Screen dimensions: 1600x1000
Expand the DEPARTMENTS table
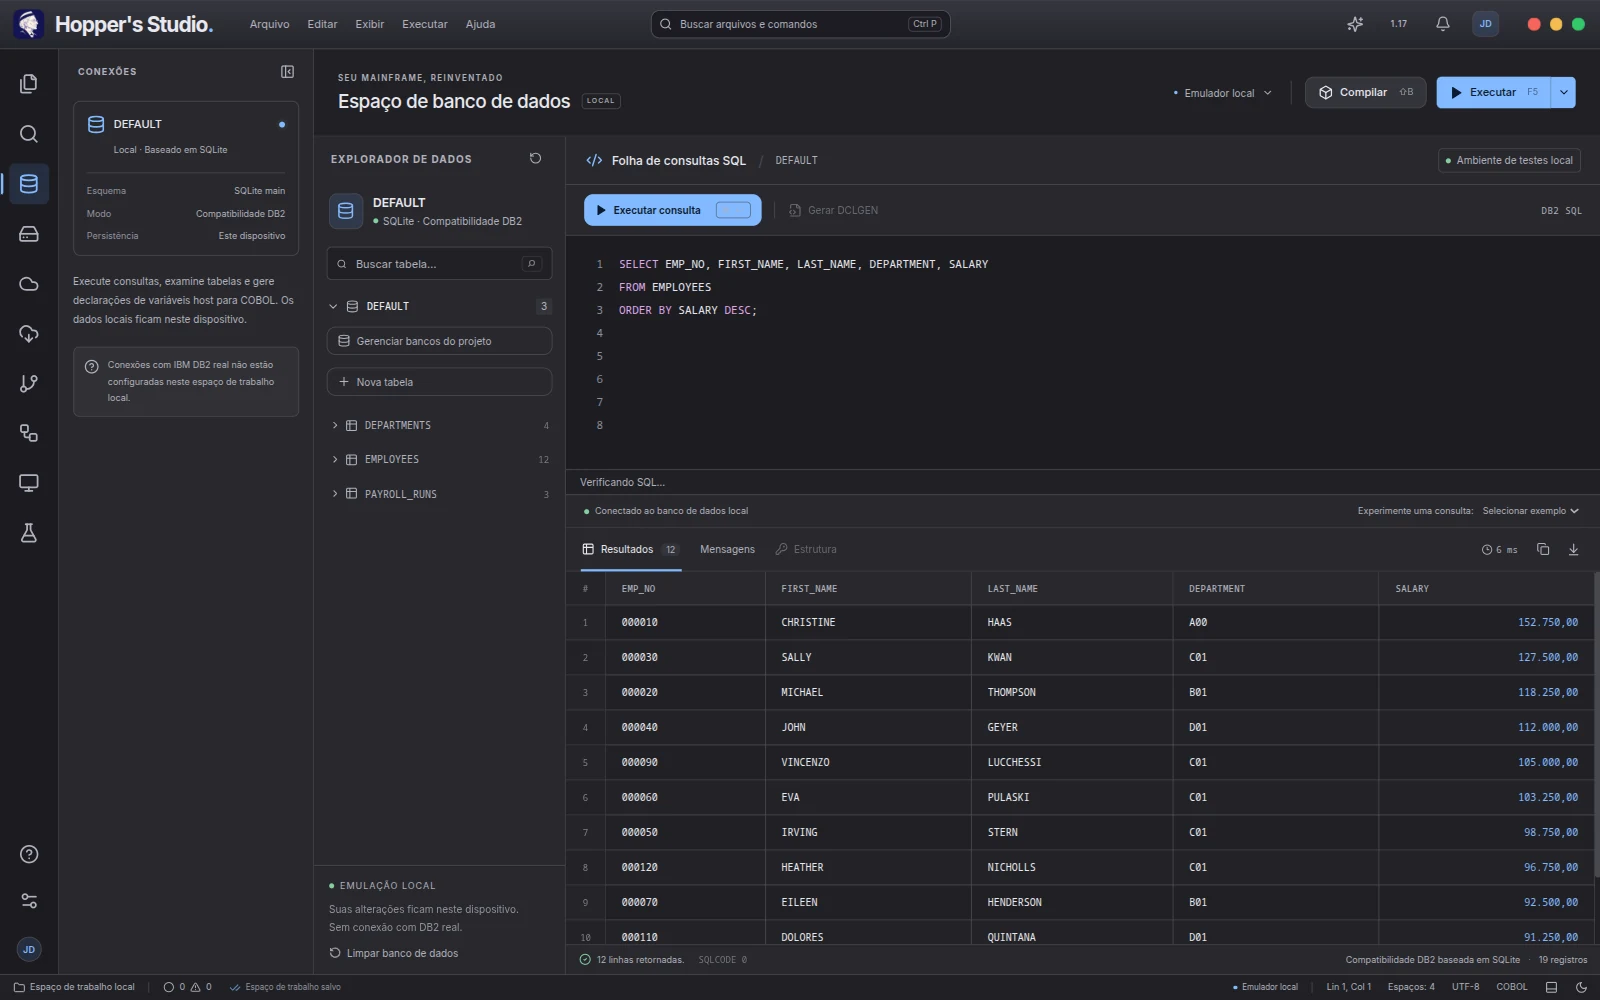click(335, 426)
